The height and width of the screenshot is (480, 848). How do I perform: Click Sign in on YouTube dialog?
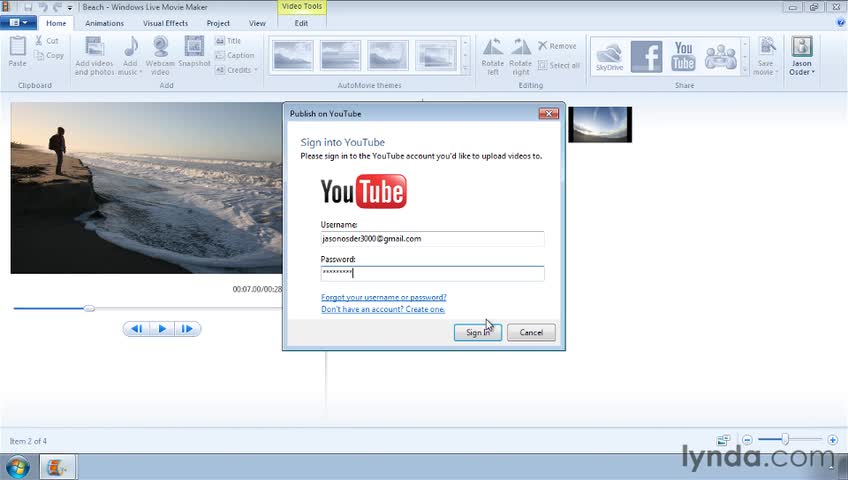tap(478, 332)
